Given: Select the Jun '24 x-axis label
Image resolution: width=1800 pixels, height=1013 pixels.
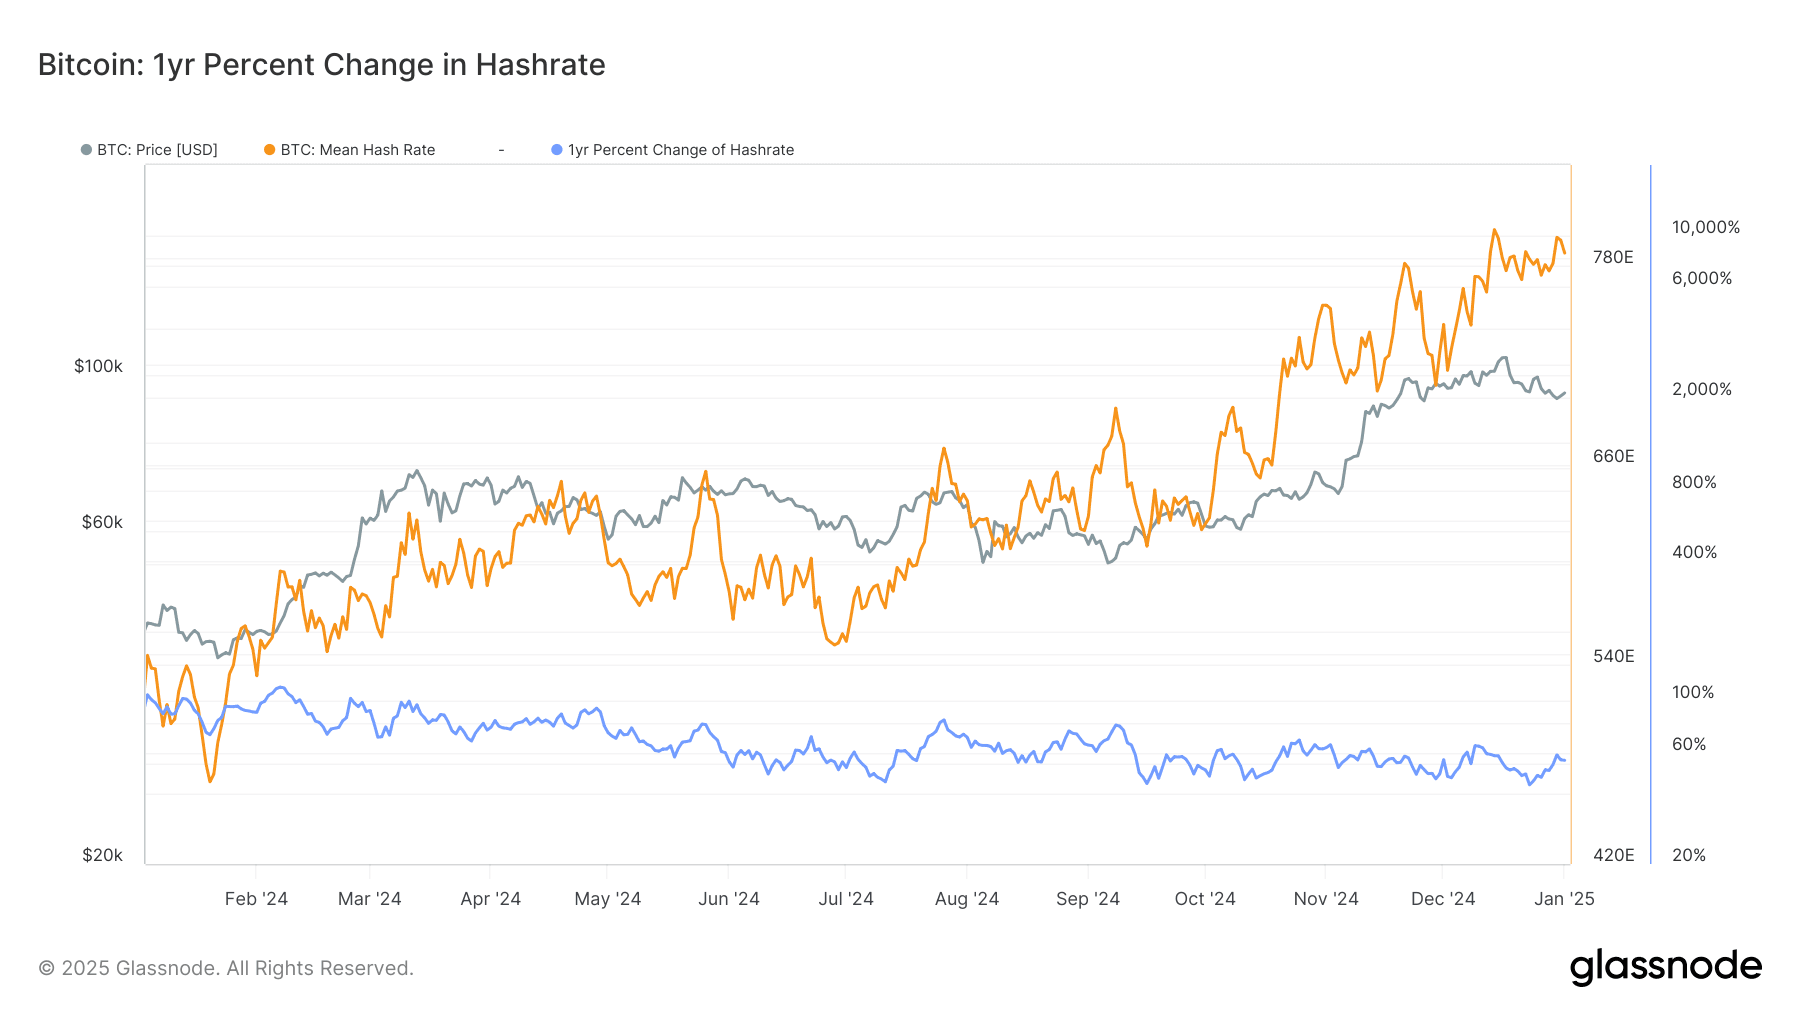Looking at the screenshot, I should click(x=729, y=899).
